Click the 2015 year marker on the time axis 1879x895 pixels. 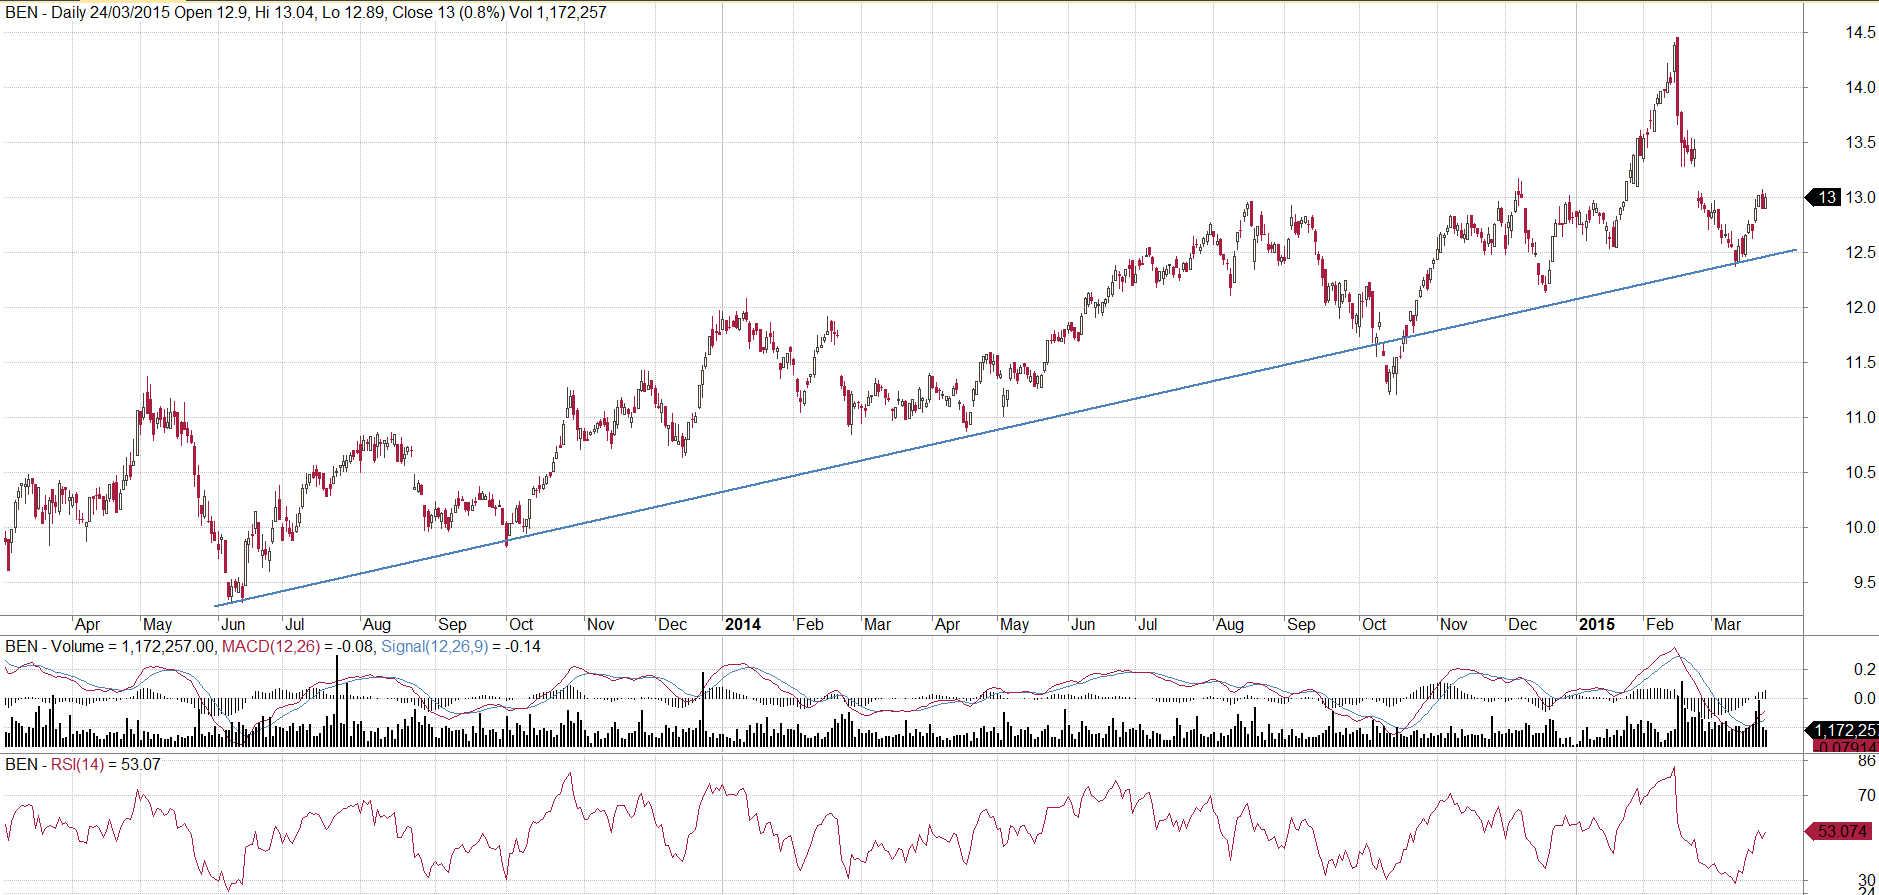tap(1596, 624)
